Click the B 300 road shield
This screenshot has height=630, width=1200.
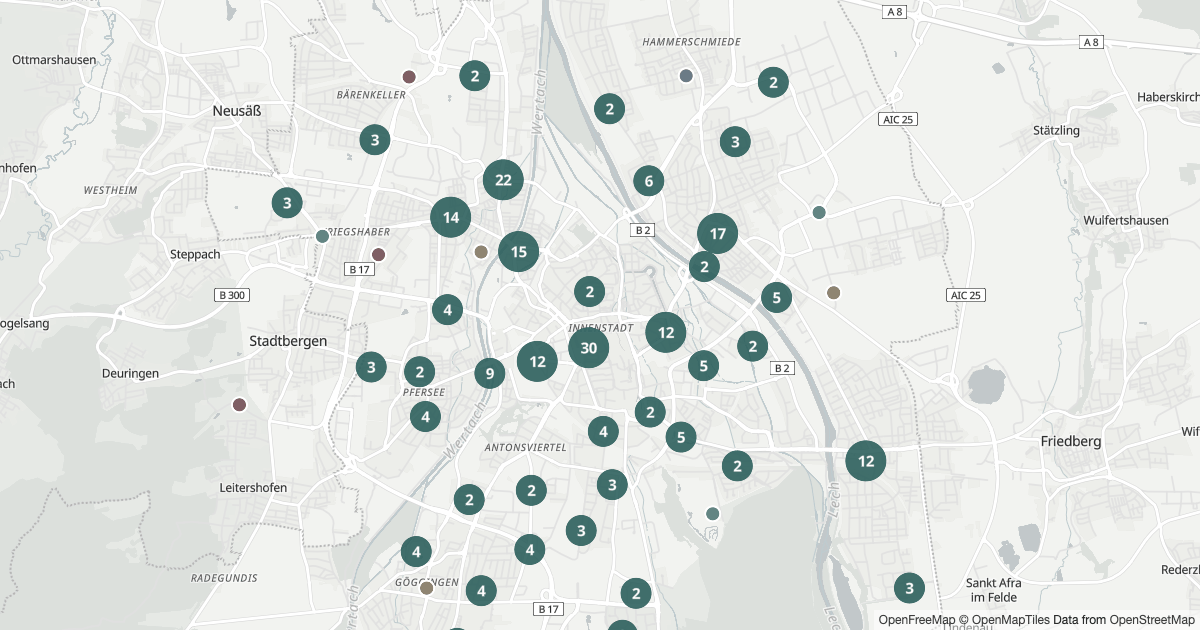pos(232,295)
